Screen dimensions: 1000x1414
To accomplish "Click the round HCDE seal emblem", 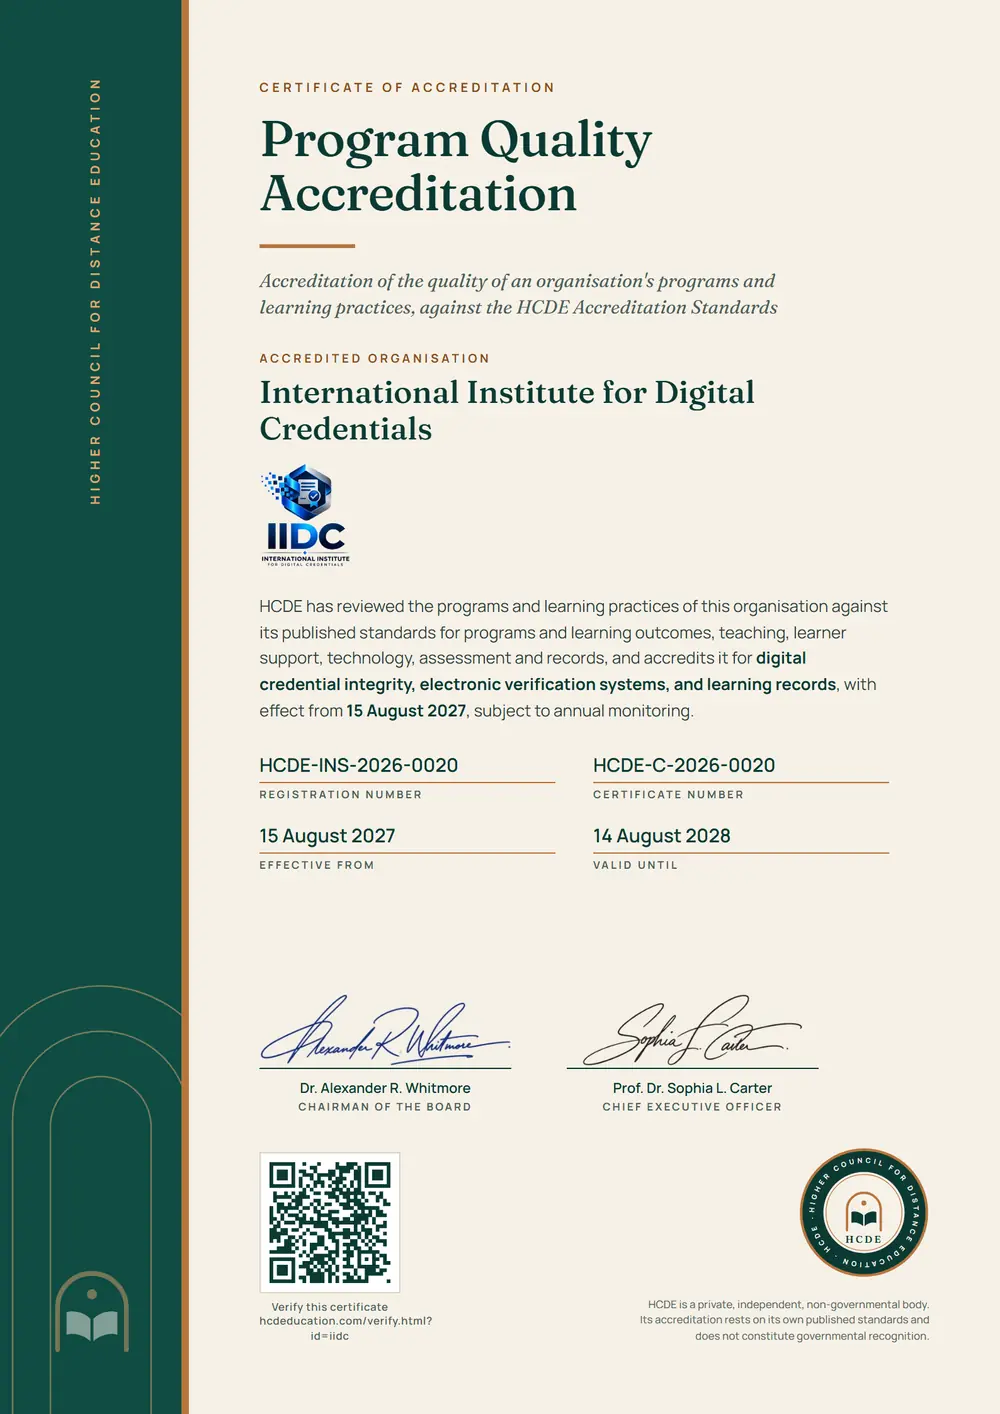I will (864, 1212).
